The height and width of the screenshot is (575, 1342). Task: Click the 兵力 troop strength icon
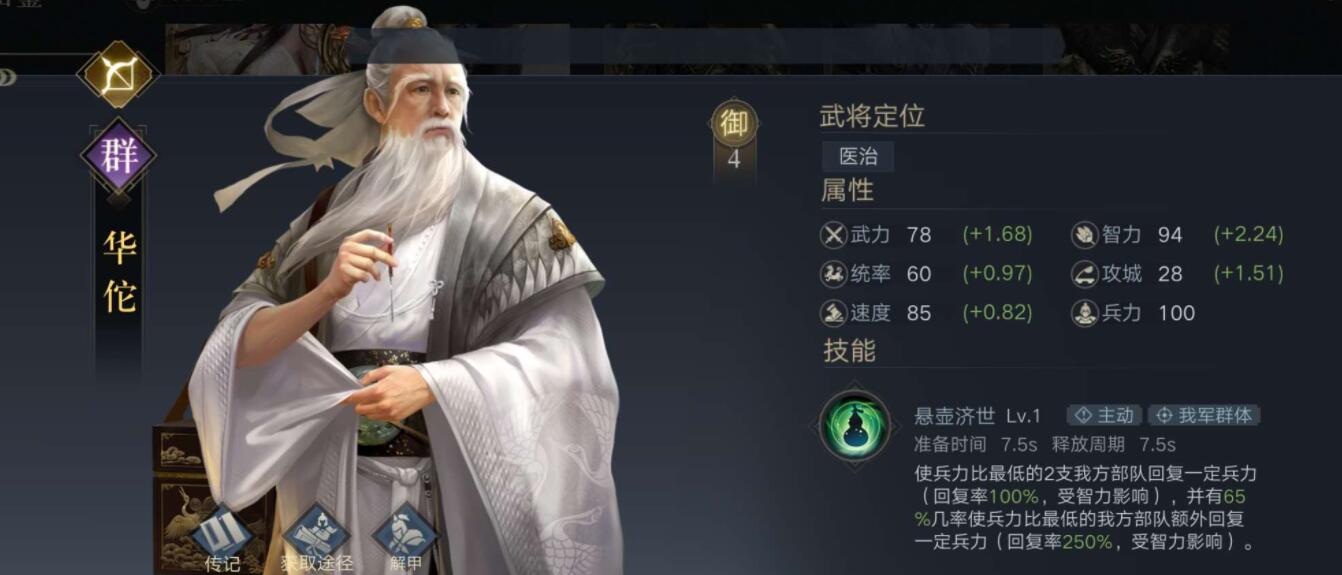click(1085, 313)
